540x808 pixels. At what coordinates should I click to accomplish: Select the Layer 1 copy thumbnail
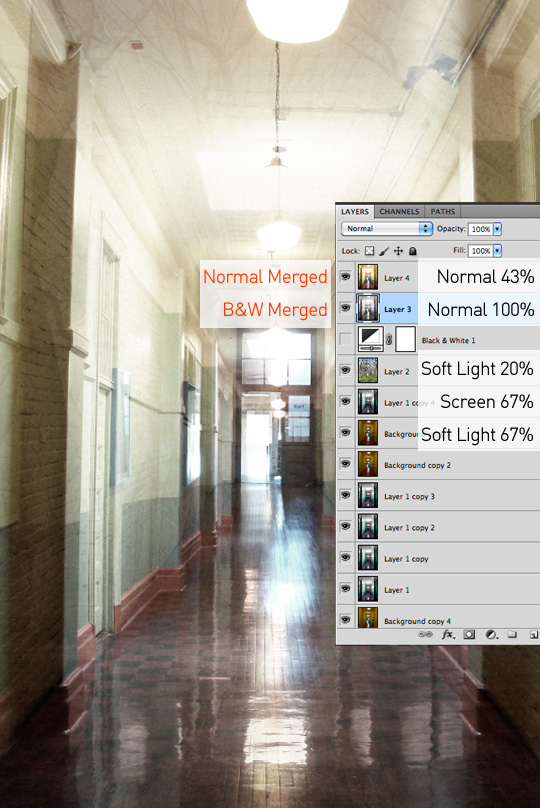coord(368,558)
